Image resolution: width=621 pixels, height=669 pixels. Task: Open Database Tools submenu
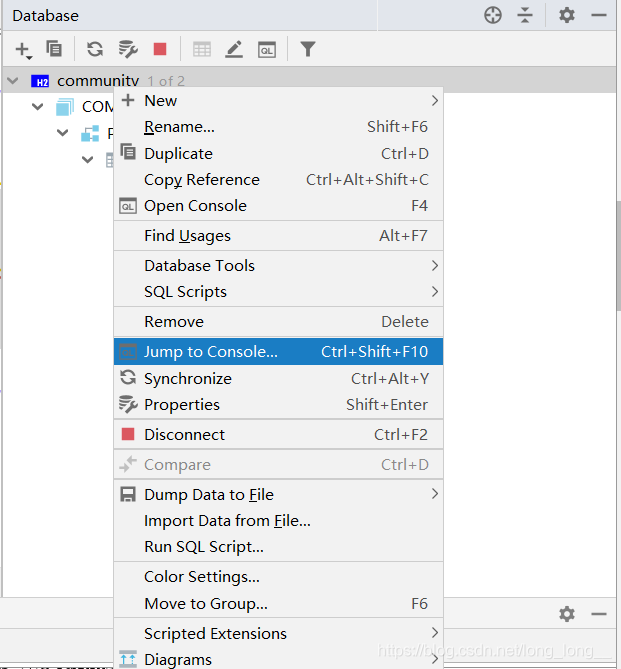(278, 265)
